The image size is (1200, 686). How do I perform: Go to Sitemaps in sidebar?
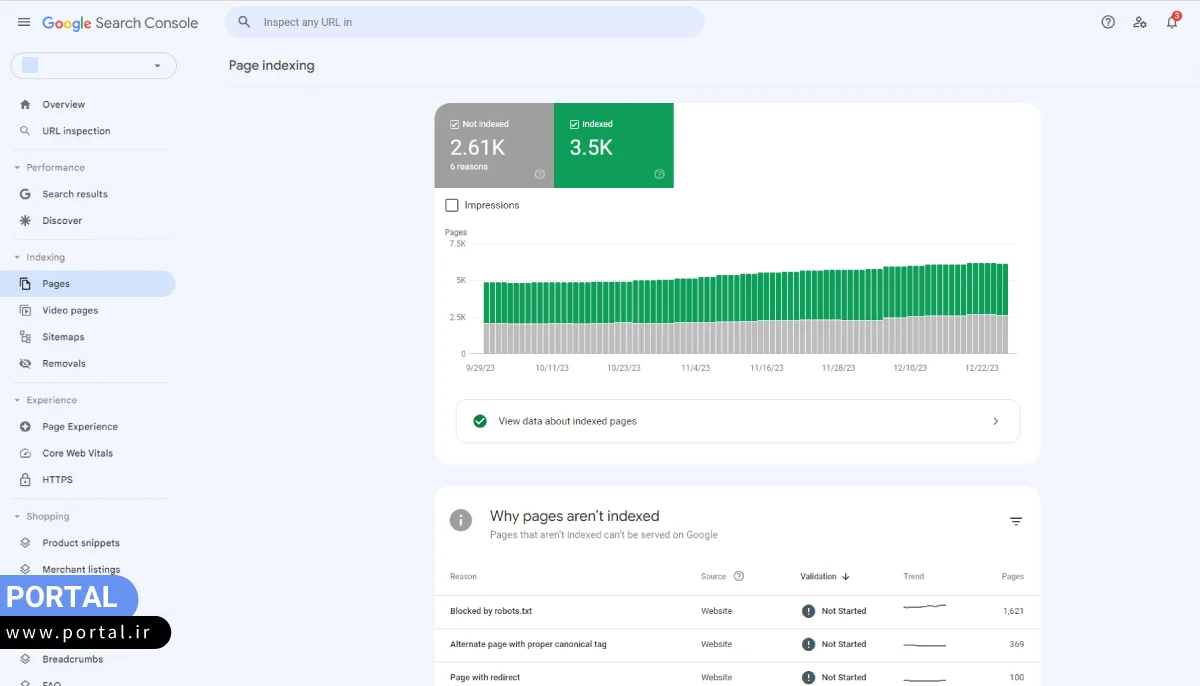(x=63, y=337)
